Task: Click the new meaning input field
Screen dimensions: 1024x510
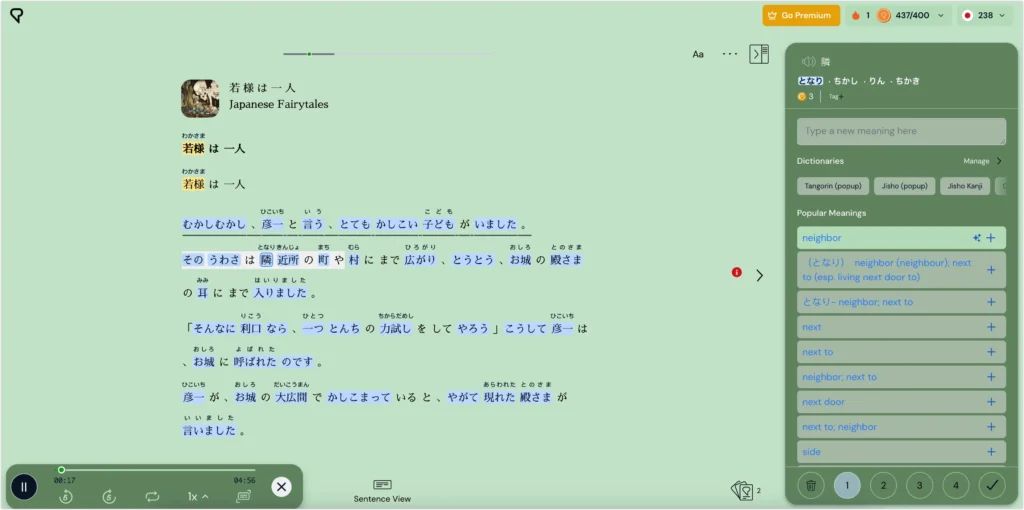Action: coord(901,131)
